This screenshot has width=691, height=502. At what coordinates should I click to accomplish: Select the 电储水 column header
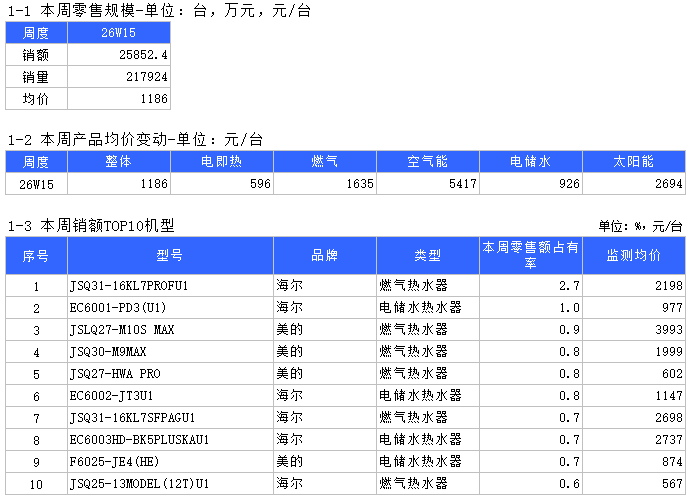(531, 161)
